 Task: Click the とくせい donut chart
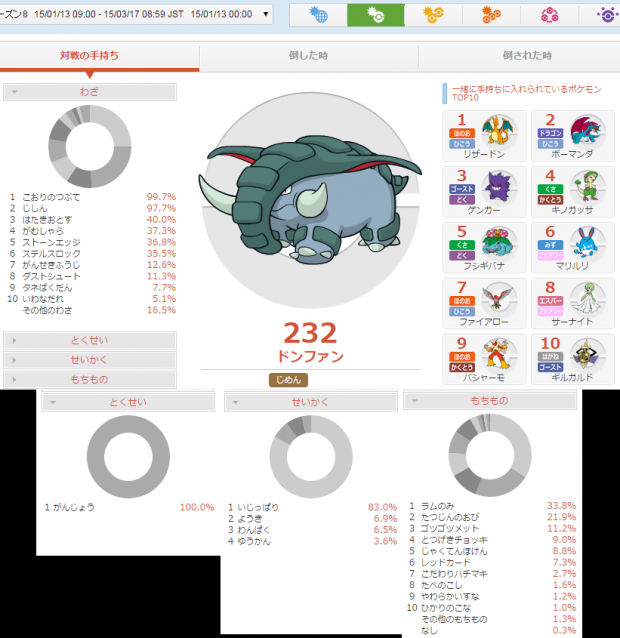pyautogui.click(x=128, y=457)
